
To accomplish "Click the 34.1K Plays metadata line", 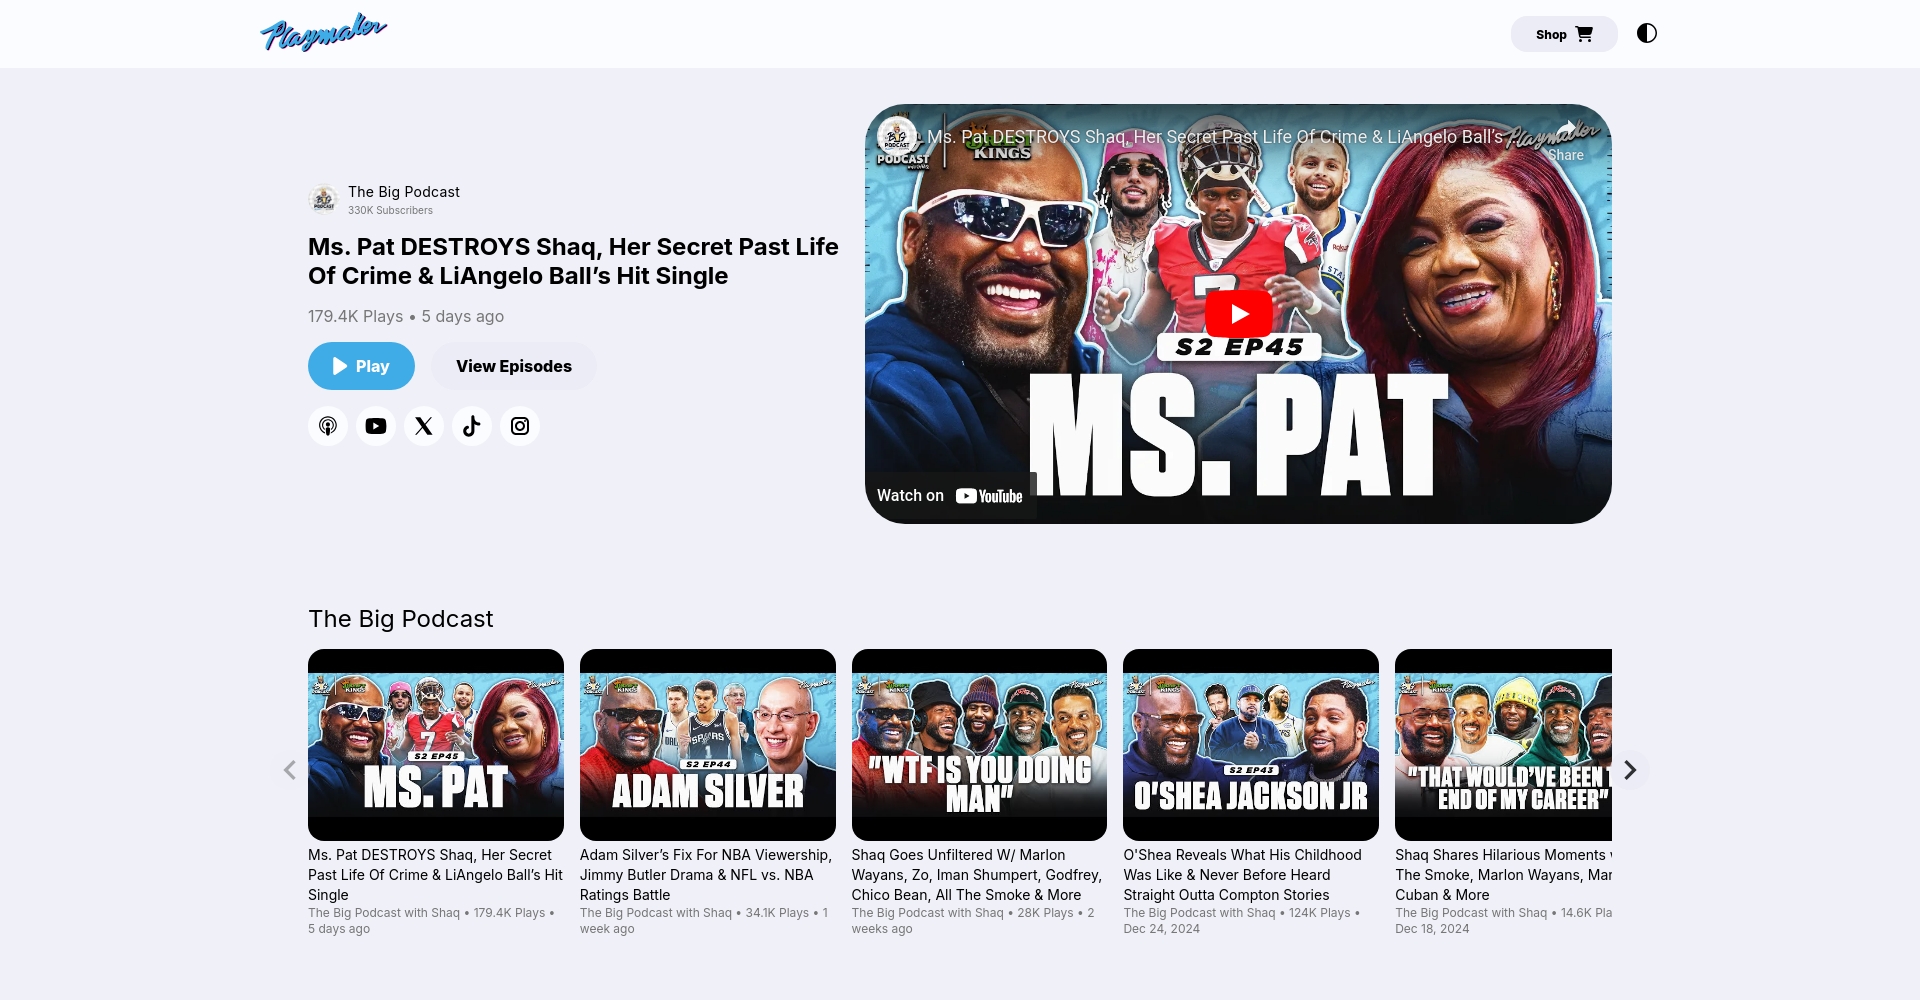I will point(704,921).
